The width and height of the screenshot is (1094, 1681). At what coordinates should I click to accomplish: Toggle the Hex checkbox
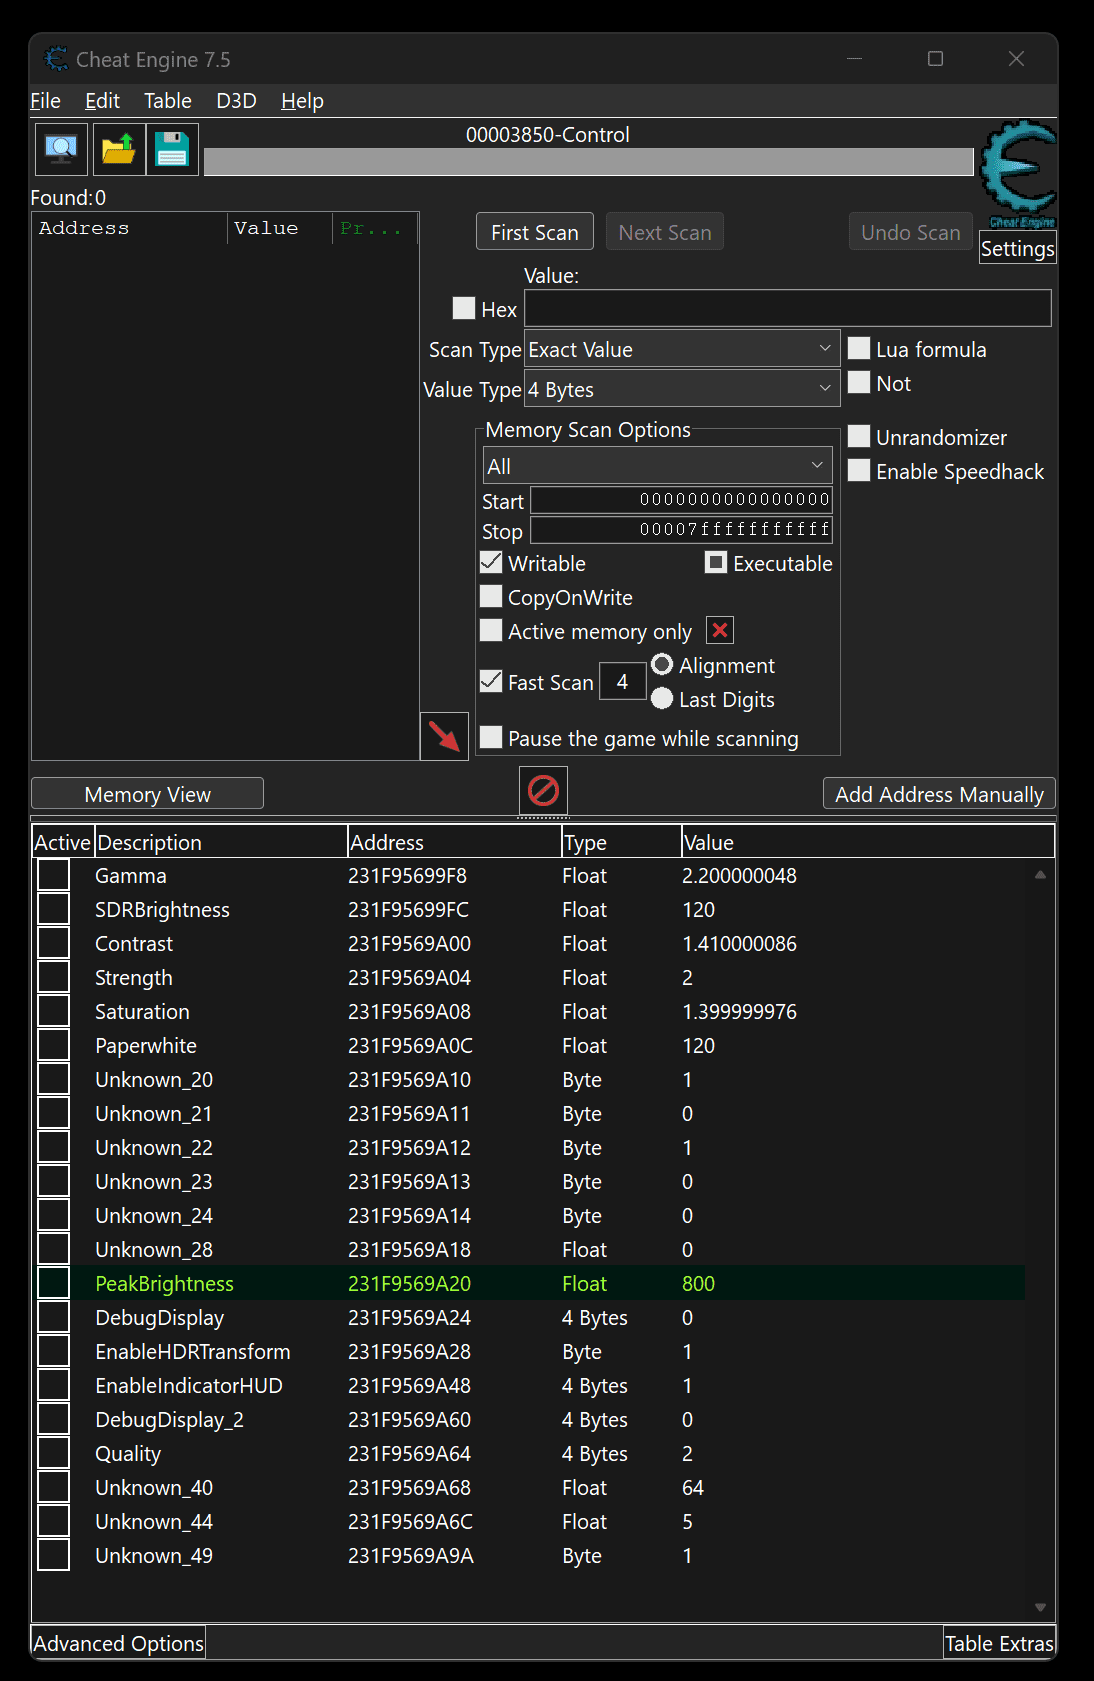point(463,308)
